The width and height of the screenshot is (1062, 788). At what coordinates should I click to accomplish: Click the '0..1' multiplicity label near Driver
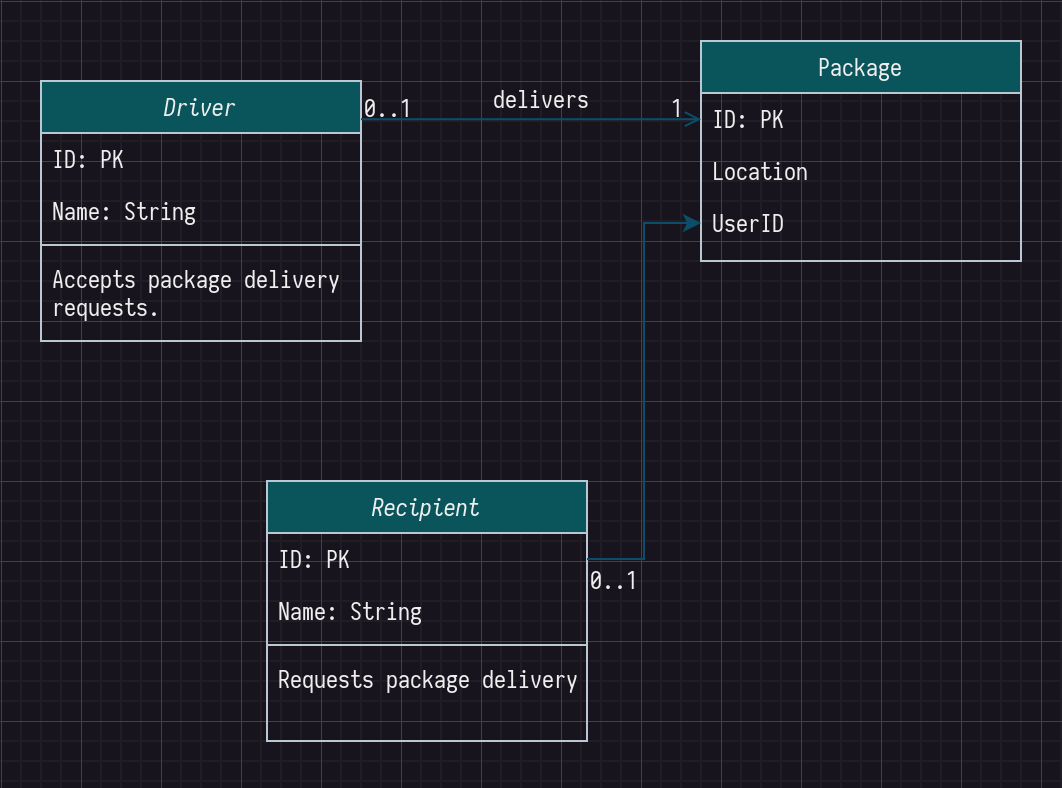coord(387,108)
